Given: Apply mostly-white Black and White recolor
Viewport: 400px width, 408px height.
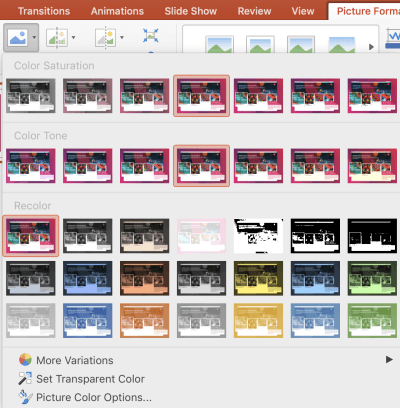Looking at the screenshot, I should point(258,236).
